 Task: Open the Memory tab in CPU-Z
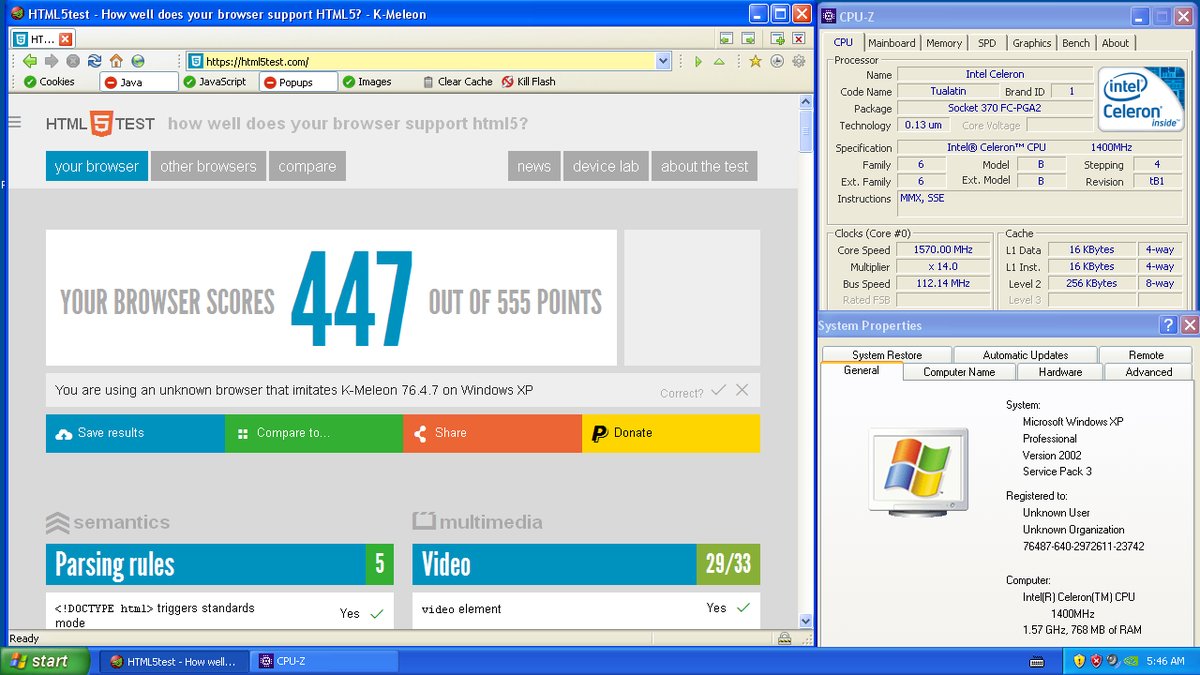click(944, 43)
